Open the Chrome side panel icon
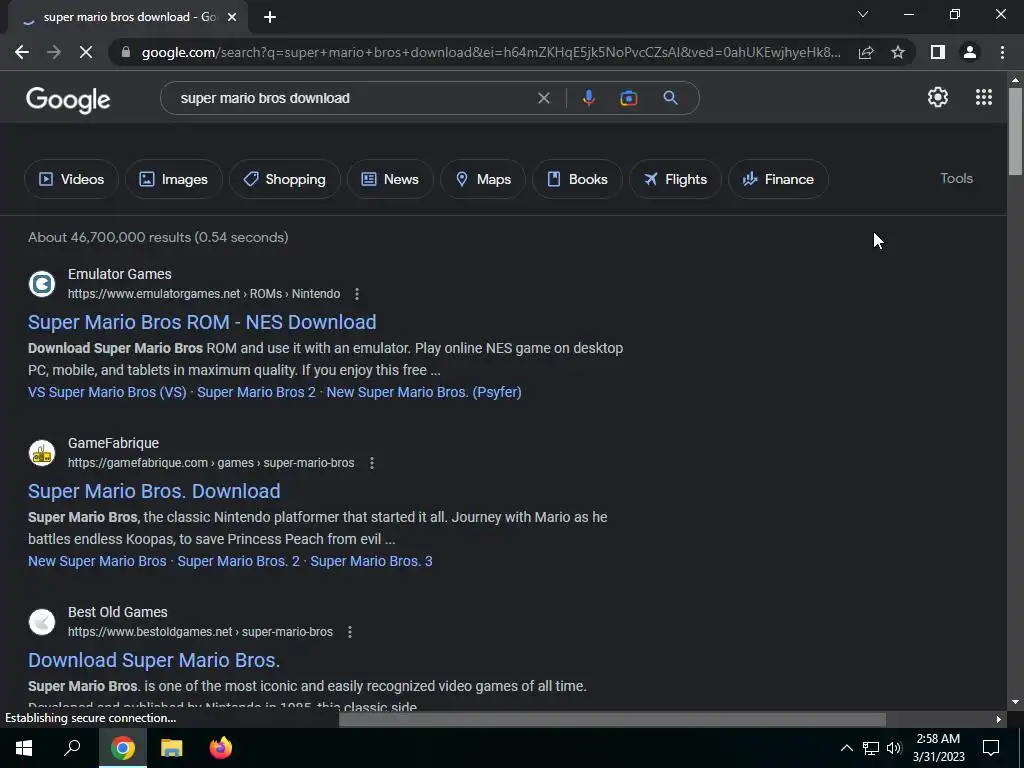 tap(938, 52)
